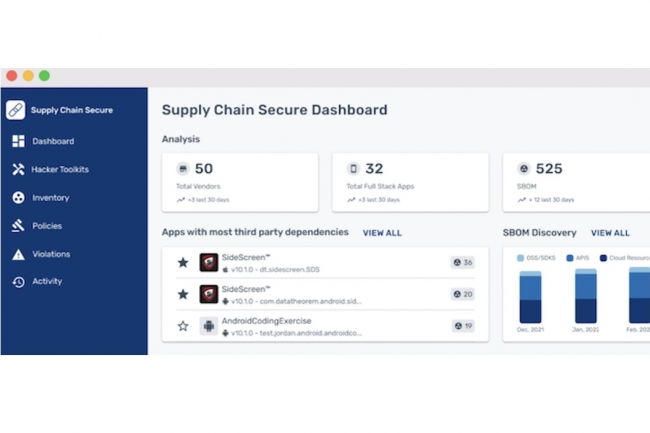Screen dimensions: 650x433
Task: Open the Inventory icon in the sidebar
Action: click(x=18, y=198)
